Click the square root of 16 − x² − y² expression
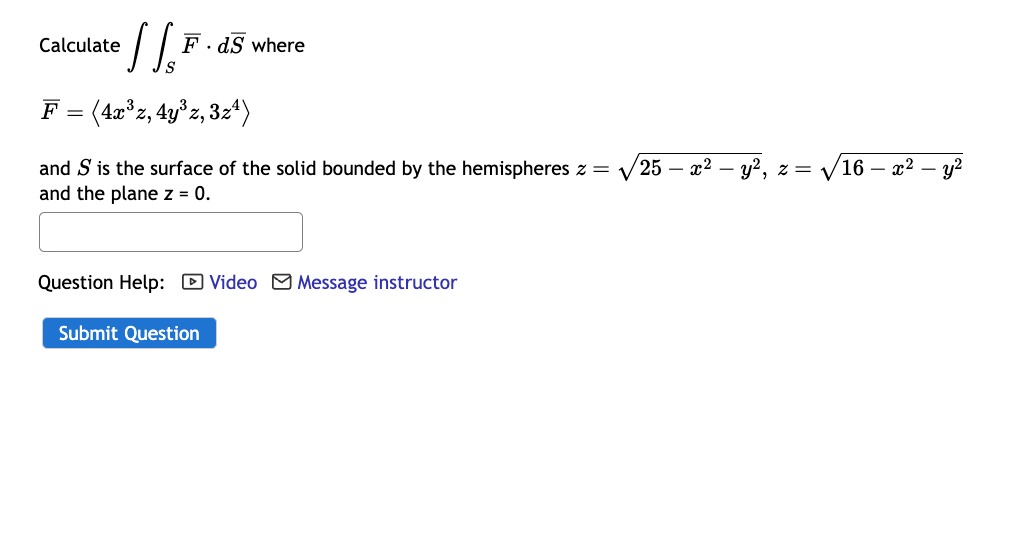 pyautogui.click(x=892, y=167)
